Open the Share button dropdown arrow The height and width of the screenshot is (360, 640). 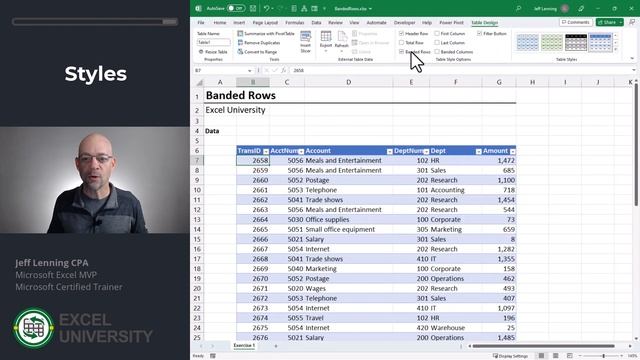point(621,22)
